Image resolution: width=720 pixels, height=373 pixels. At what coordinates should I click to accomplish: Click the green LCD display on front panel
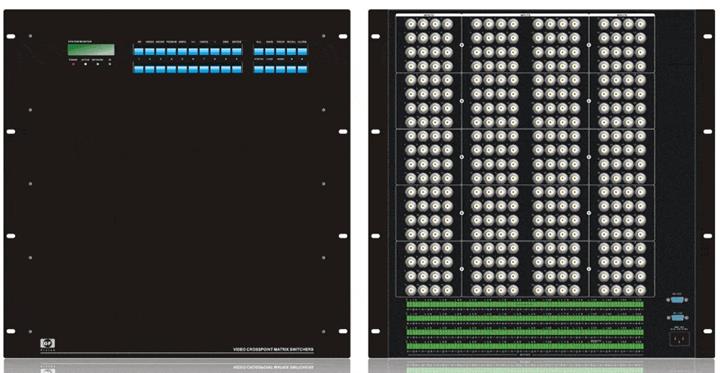point(91,50)
